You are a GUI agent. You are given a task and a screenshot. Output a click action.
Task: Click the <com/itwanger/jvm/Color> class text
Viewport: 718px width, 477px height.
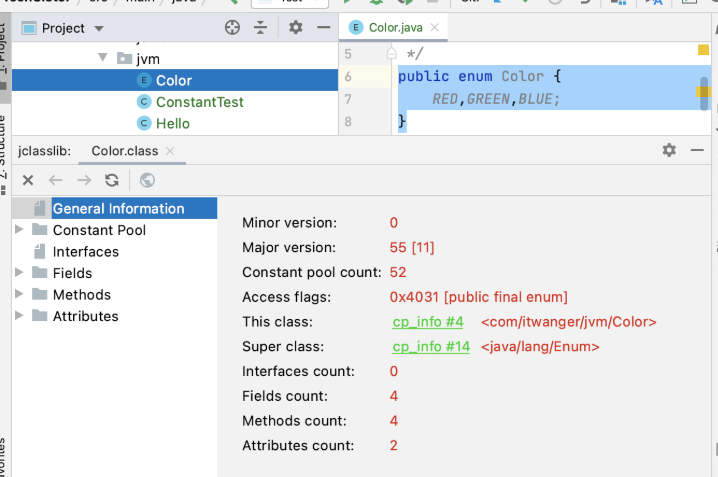[569, 322]
